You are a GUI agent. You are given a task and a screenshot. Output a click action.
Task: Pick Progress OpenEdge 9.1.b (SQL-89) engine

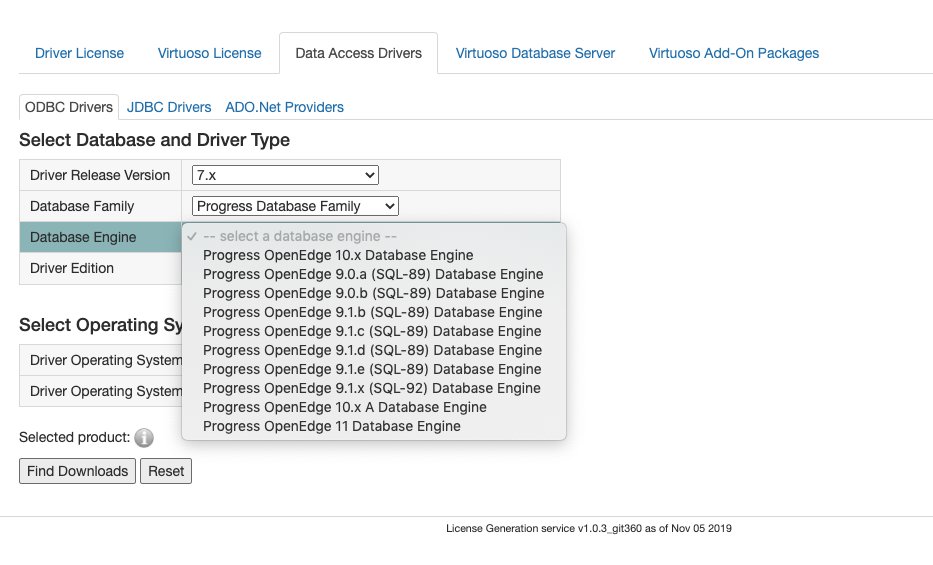coord(374,312)
